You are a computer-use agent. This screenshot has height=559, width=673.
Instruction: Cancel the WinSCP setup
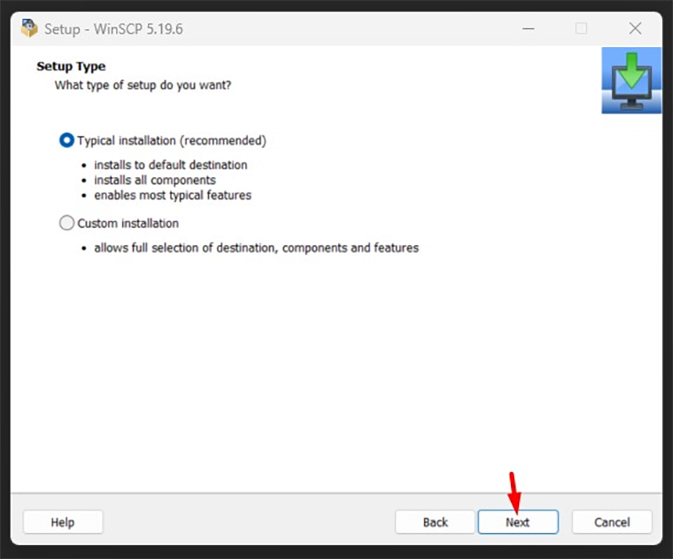pos(612,522)
